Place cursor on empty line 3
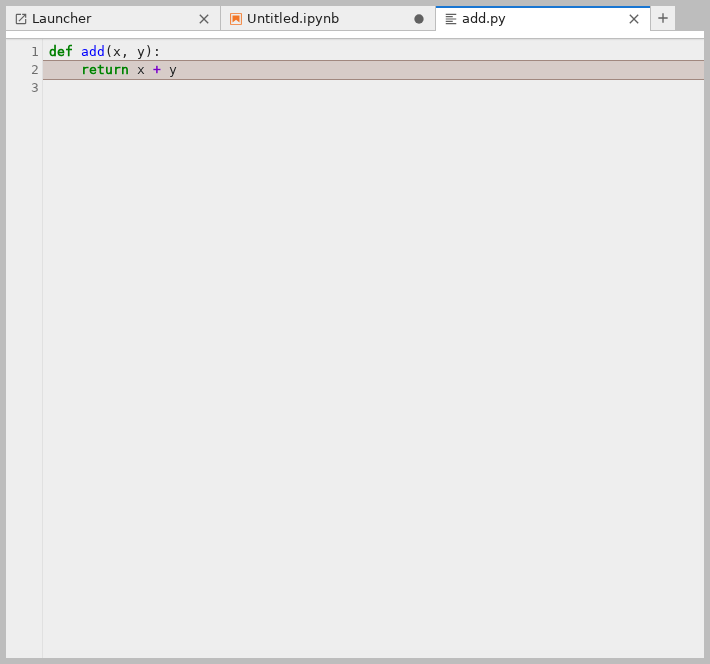Viewport: 710px width, 664px height. [x=374, y=88]
